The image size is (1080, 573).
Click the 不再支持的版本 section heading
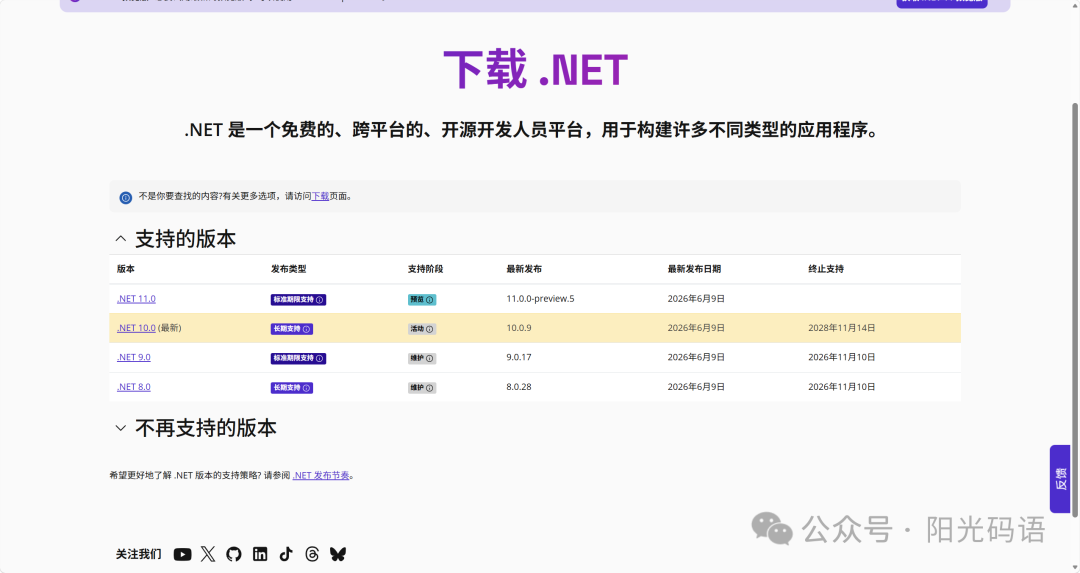[x=206, y=428]
